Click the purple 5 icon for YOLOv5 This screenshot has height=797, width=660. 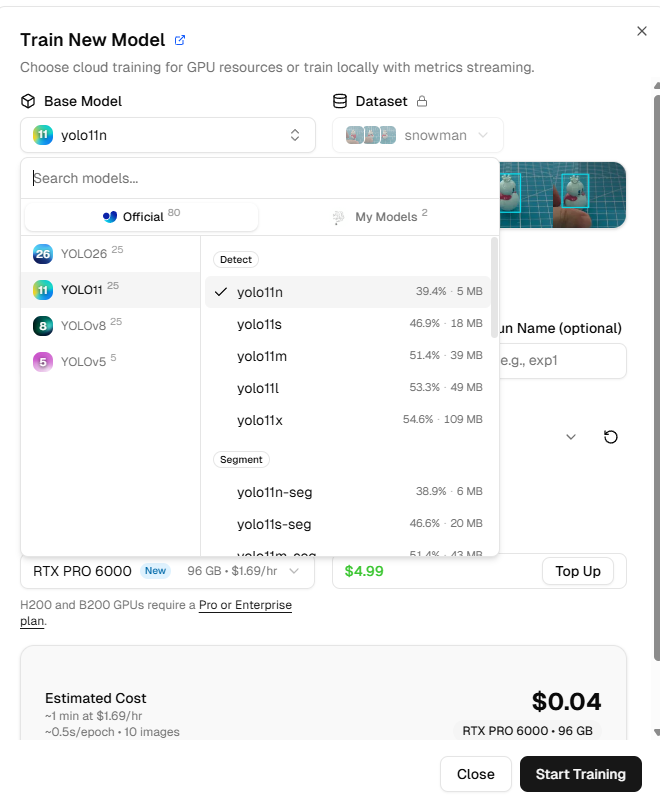tap(43, 362)
